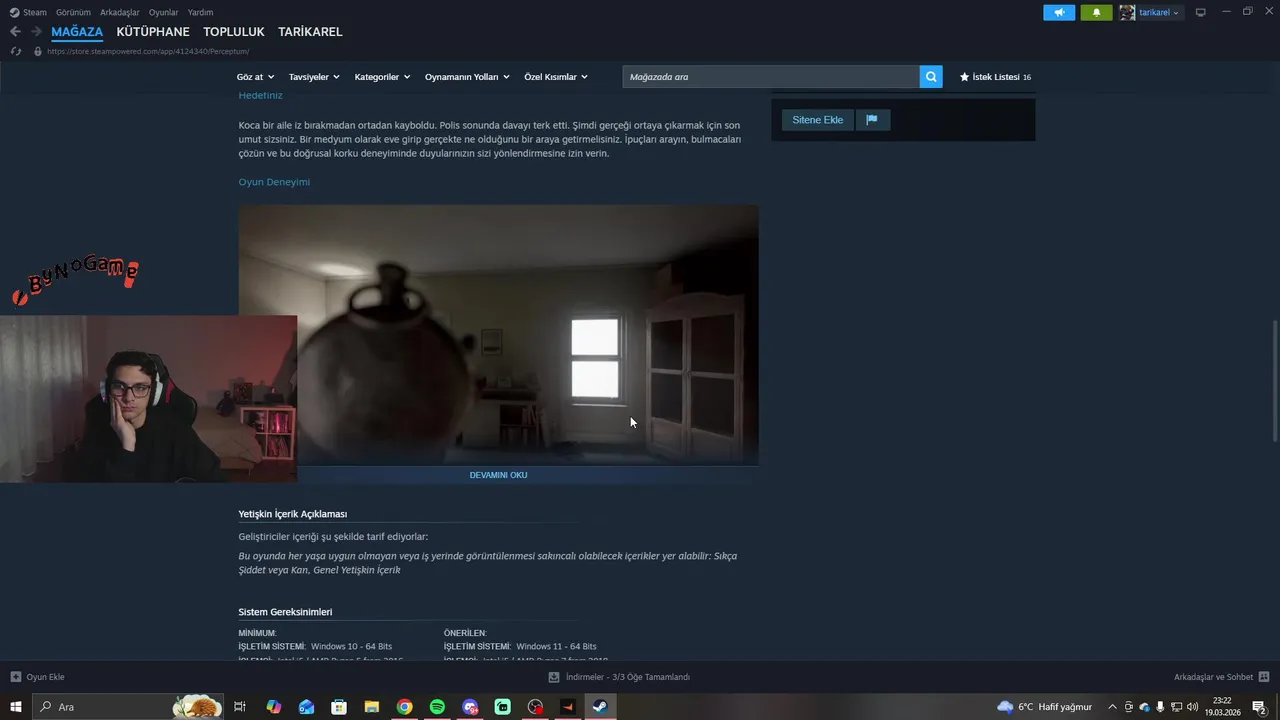Expand the Göz at dropdown

click(255, 77)
